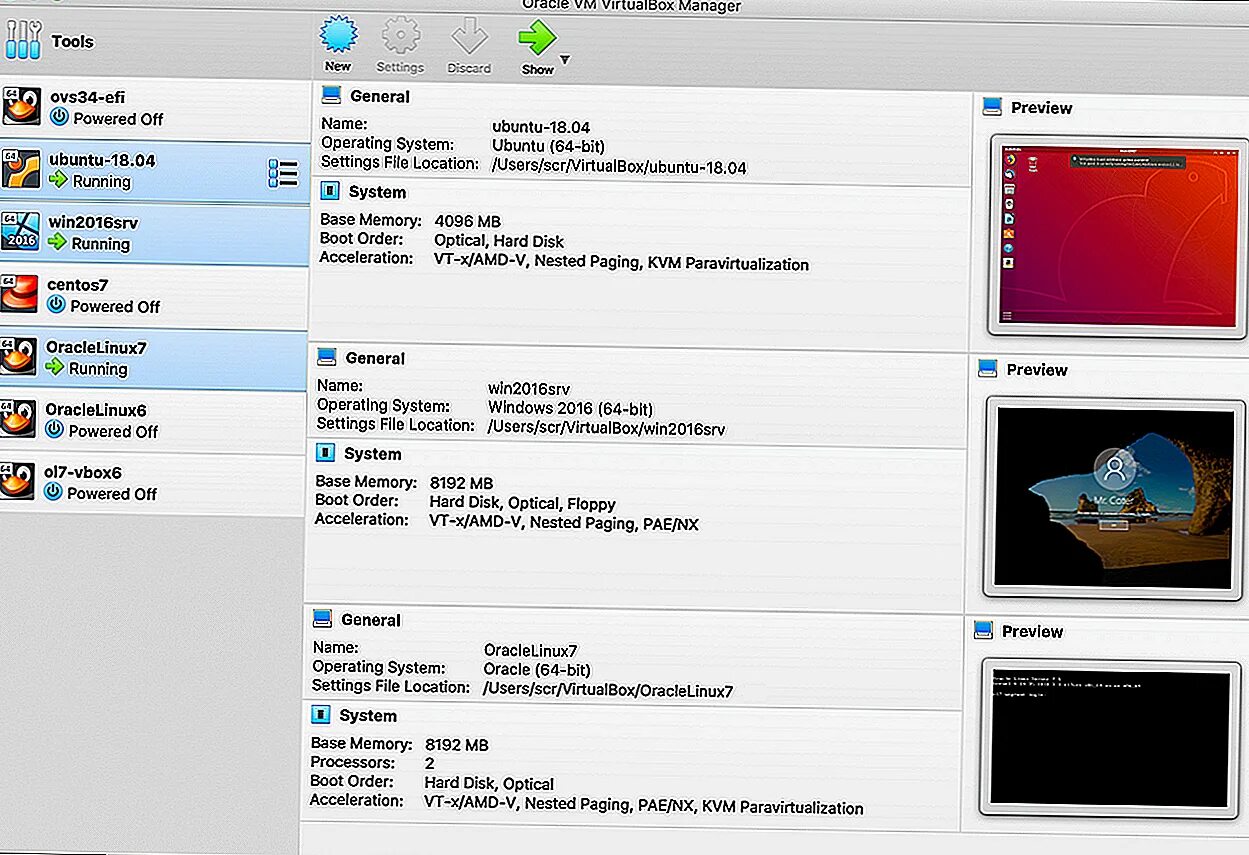Click monitor icon beside OracleLinux7 General
1249x855 pixels.
click(322, 618)
